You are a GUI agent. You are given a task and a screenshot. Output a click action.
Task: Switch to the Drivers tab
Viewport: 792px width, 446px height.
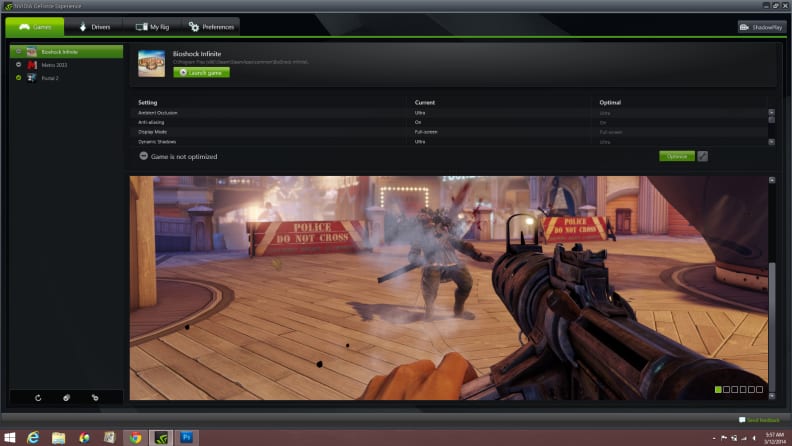coord(94,27)
